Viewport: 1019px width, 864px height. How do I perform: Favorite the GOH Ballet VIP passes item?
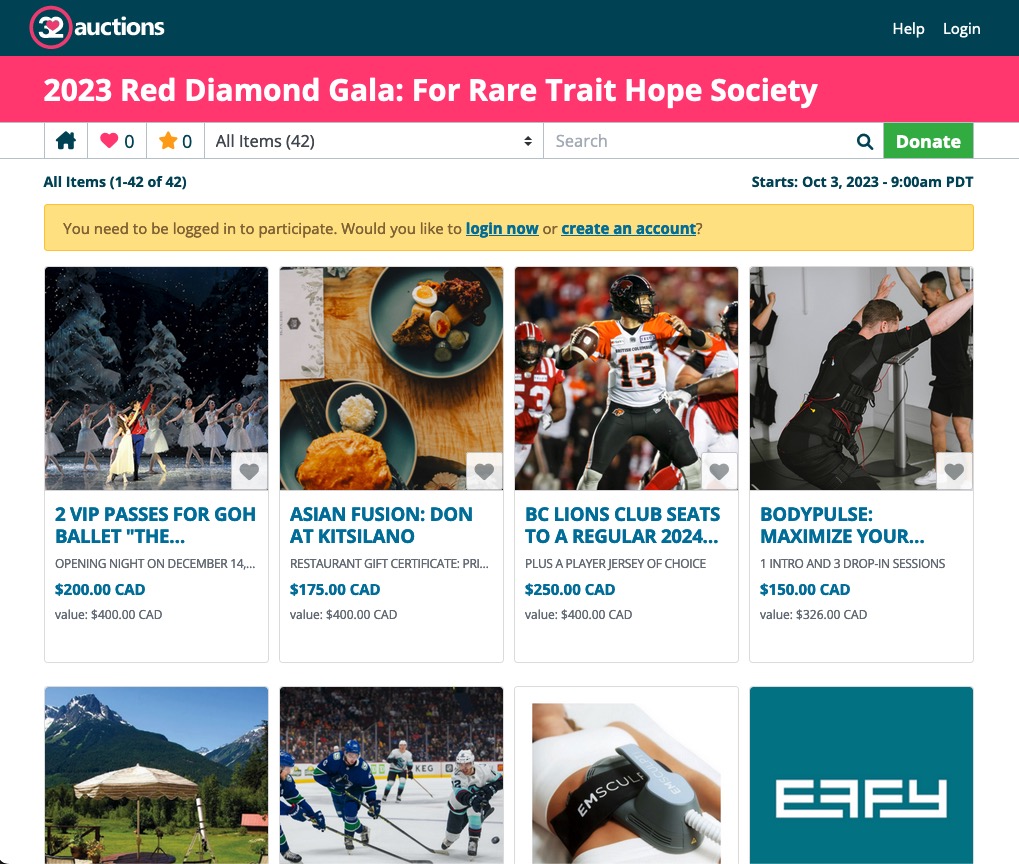click(250, 471)
